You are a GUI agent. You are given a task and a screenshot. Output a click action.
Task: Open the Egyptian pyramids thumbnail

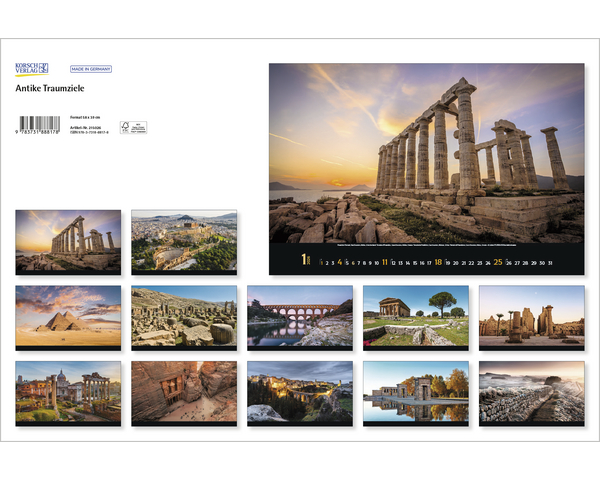coord(68,314)
